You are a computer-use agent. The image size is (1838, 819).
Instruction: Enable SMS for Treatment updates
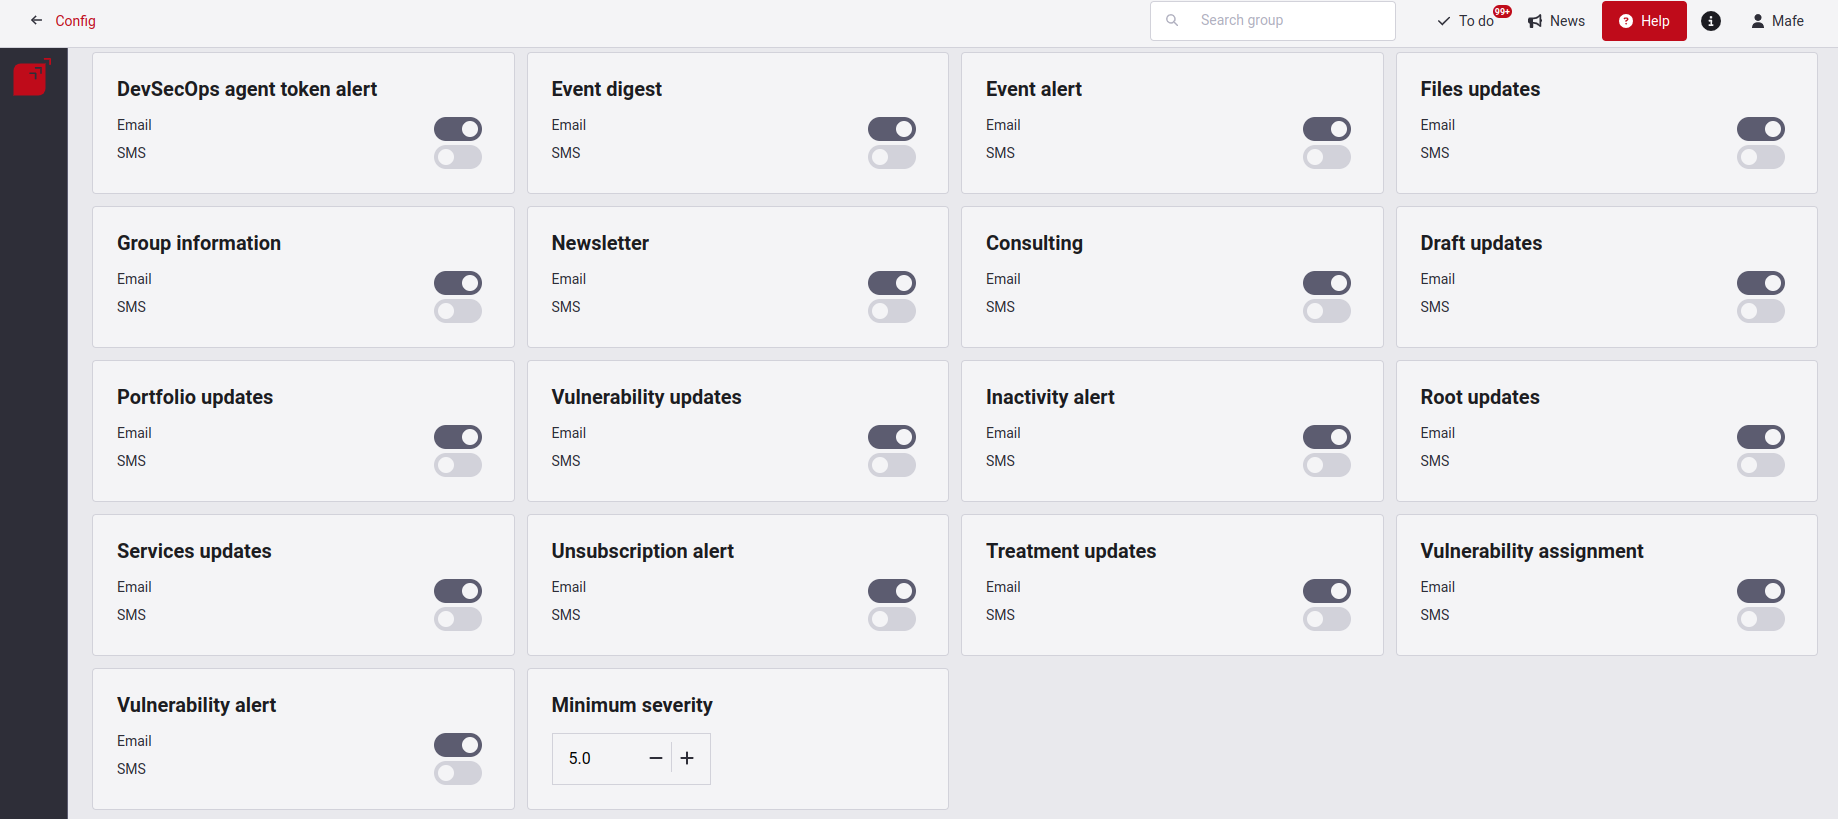(x=1326, y=619)
